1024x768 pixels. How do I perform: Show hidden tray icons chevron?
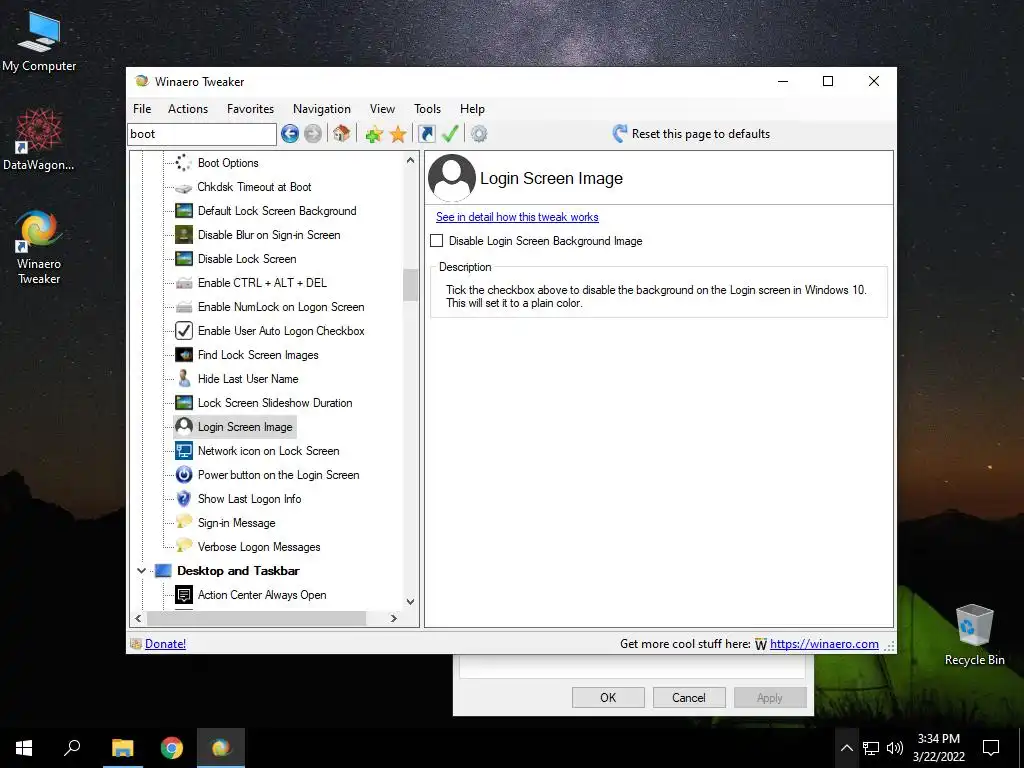click(x=846, y=748)
